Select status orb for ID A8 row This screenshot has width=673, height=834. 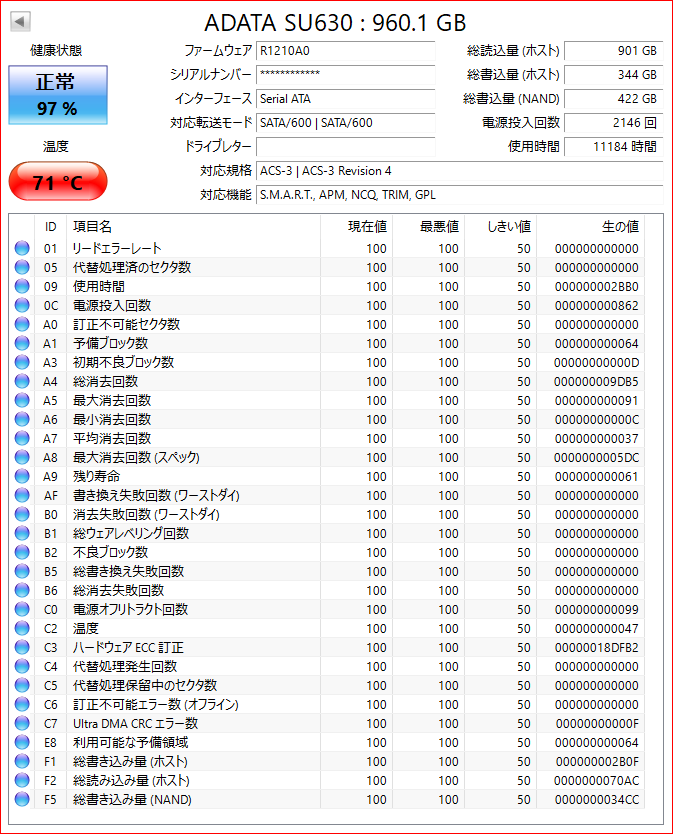point(22,457)
